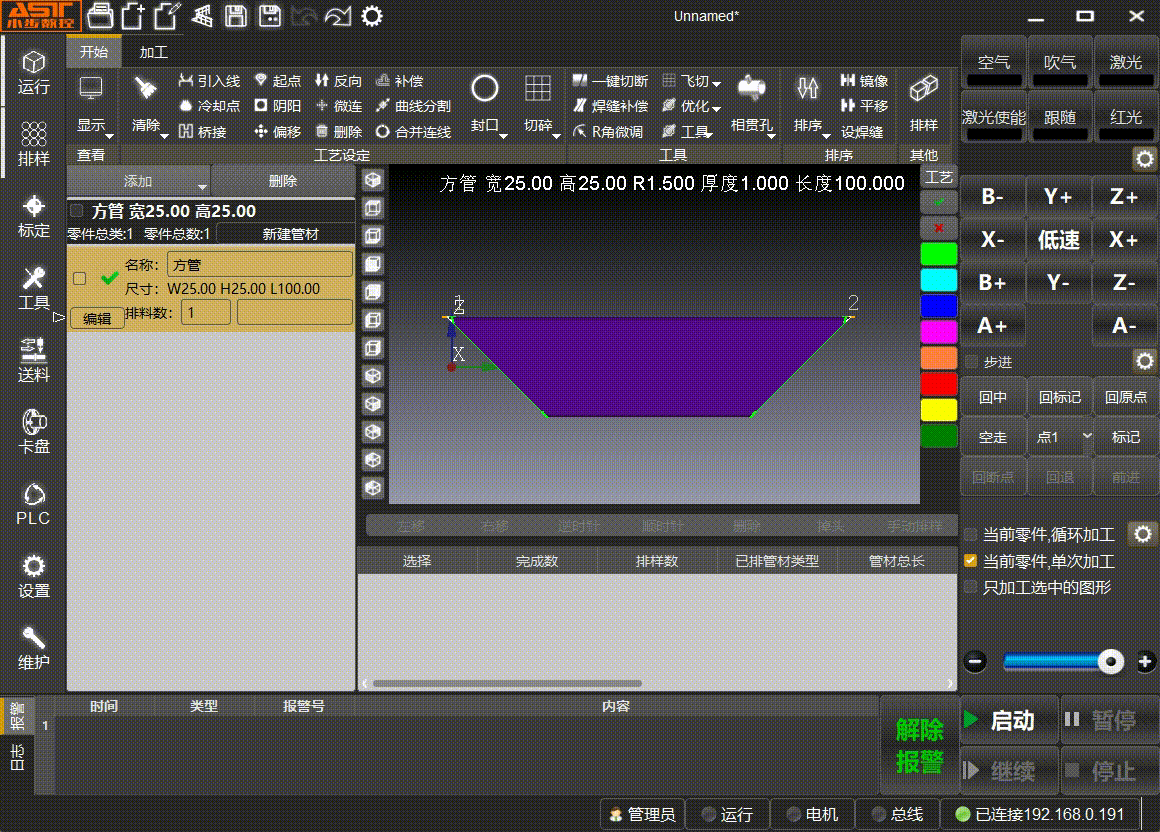This screenshot has height=832, width=1160.
Task: Select the 补偿 compensation tool
Action: coord(399,81)
